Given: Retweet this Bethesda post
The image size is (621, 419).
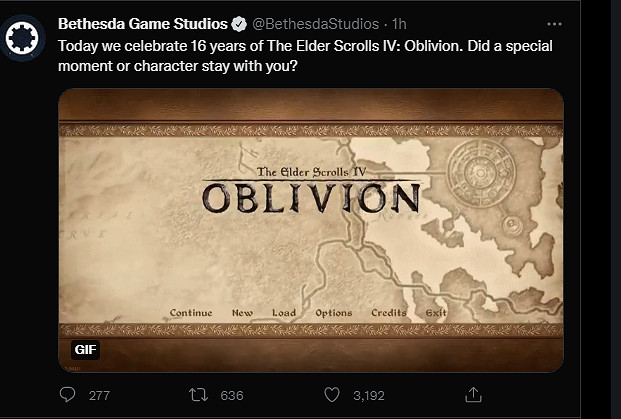Looking at the screenshot, I should point(199,395).
